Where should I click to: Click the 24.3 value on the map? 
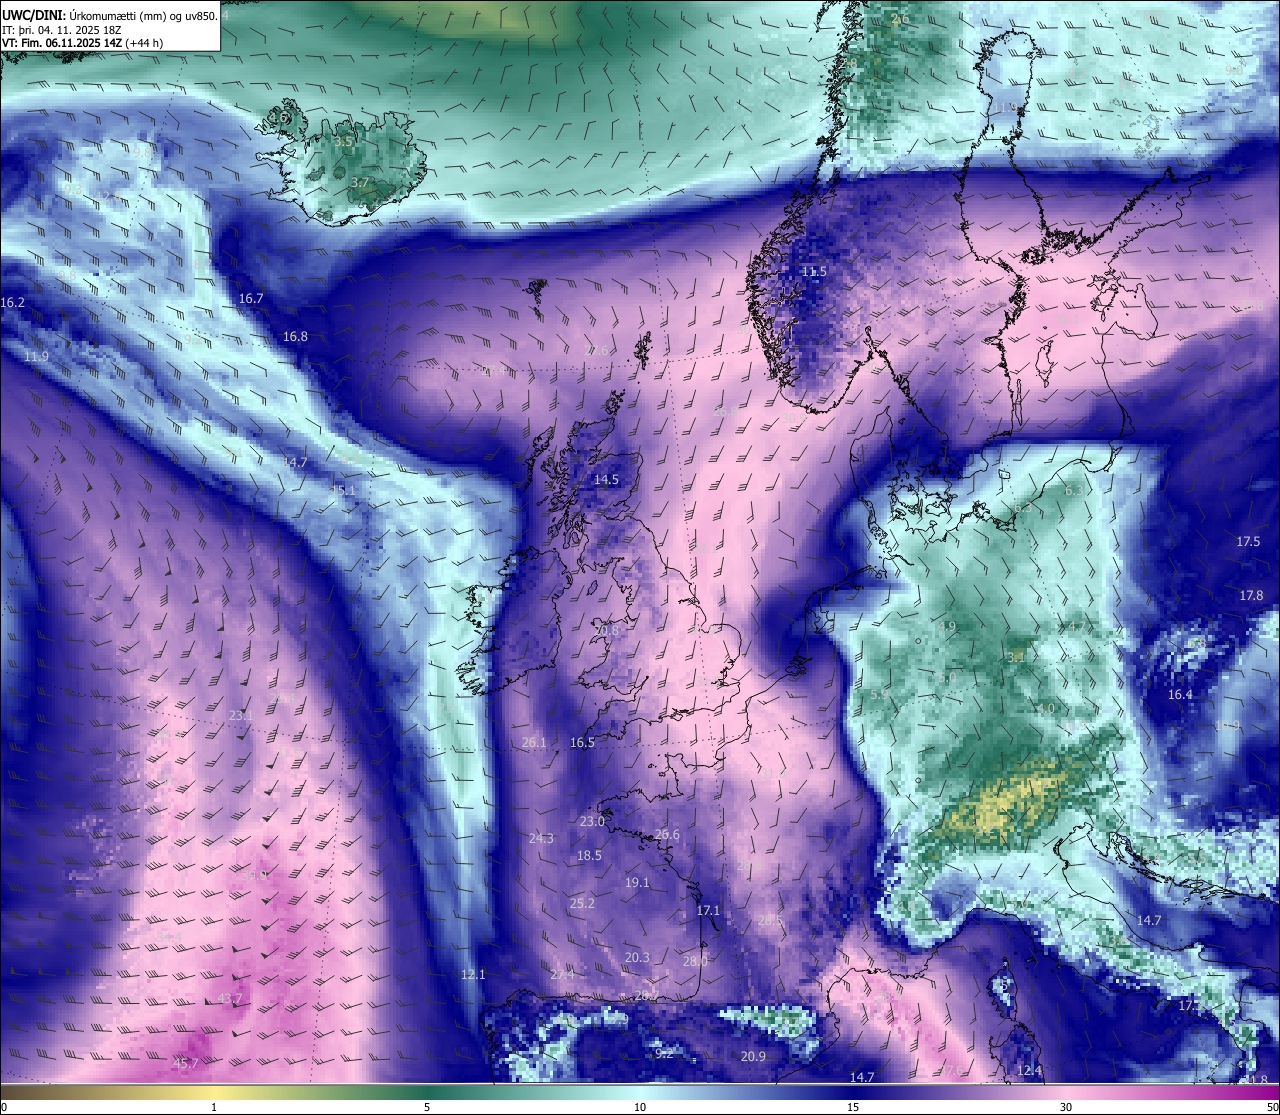point(541,839)
